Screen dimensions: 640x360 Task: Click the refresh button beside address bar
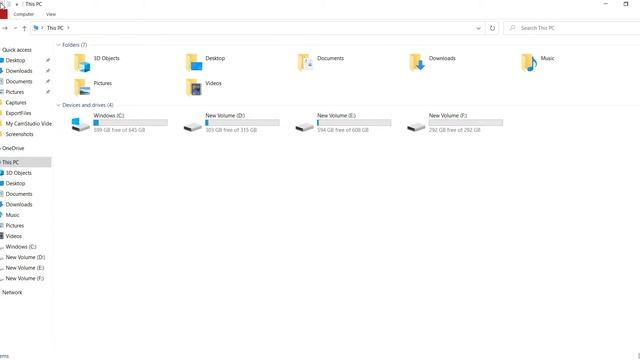click(x=492, y=28)
